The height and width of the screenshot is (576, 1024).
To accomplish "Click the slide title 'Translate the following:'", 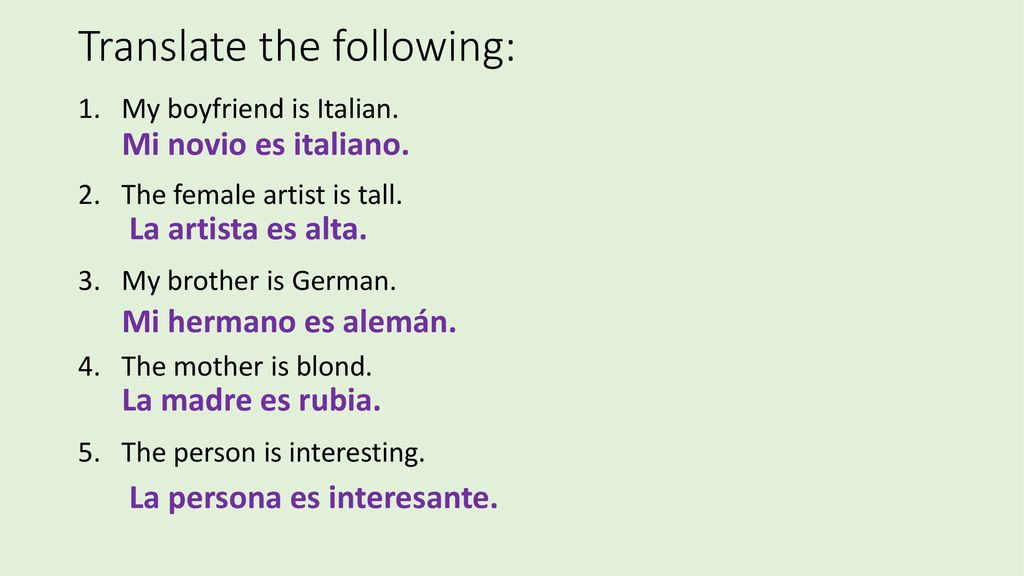I will (x=296, y=48).
